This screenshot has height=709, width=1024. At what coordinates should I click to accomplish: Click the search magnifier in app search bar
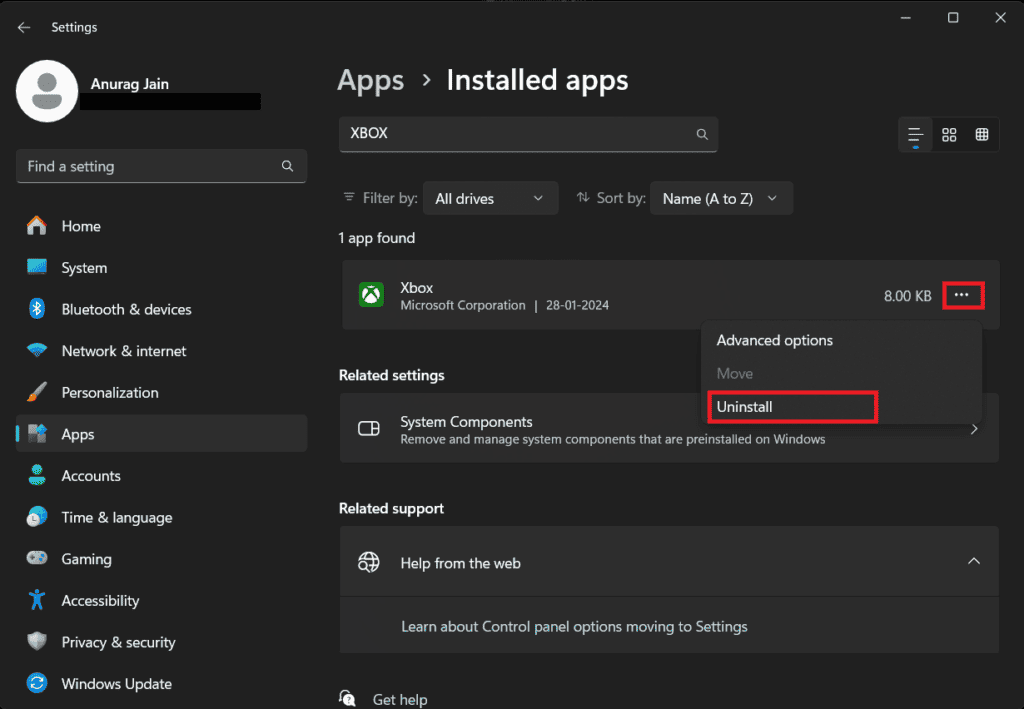(701, 134)
